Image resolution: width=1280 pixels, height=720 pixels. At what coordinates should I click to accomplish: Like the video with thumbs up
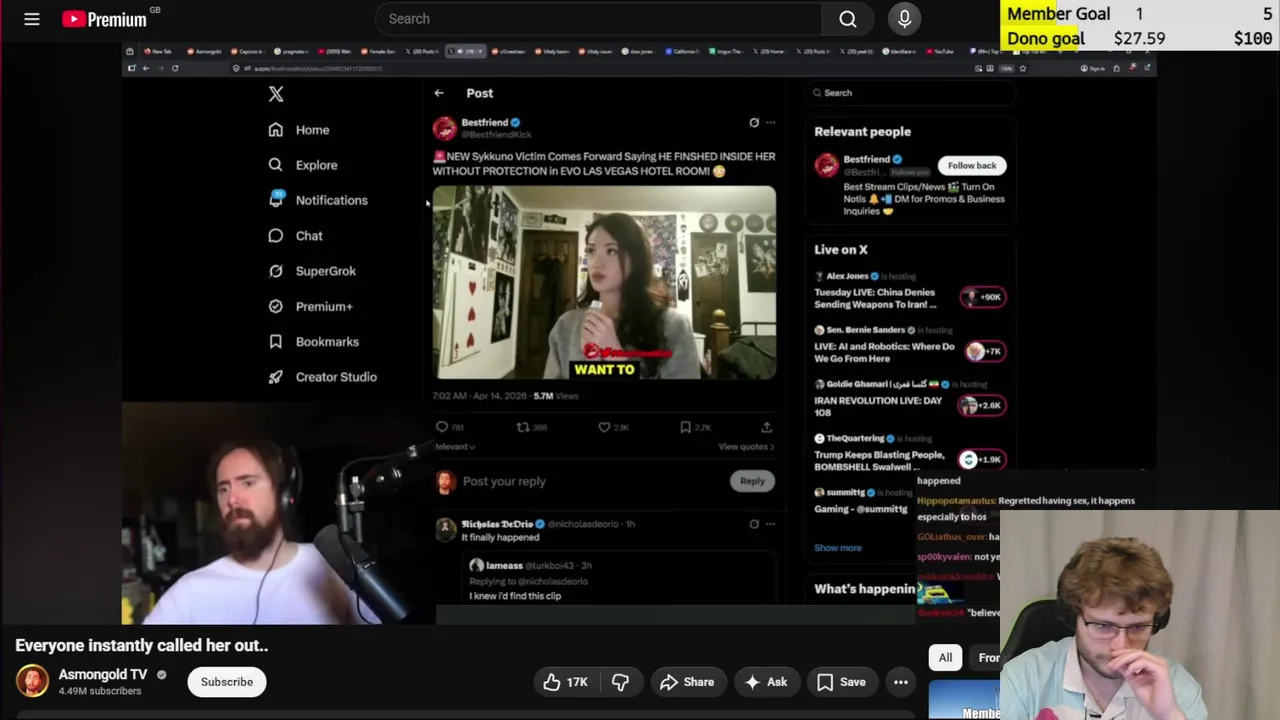pos(567,682)
